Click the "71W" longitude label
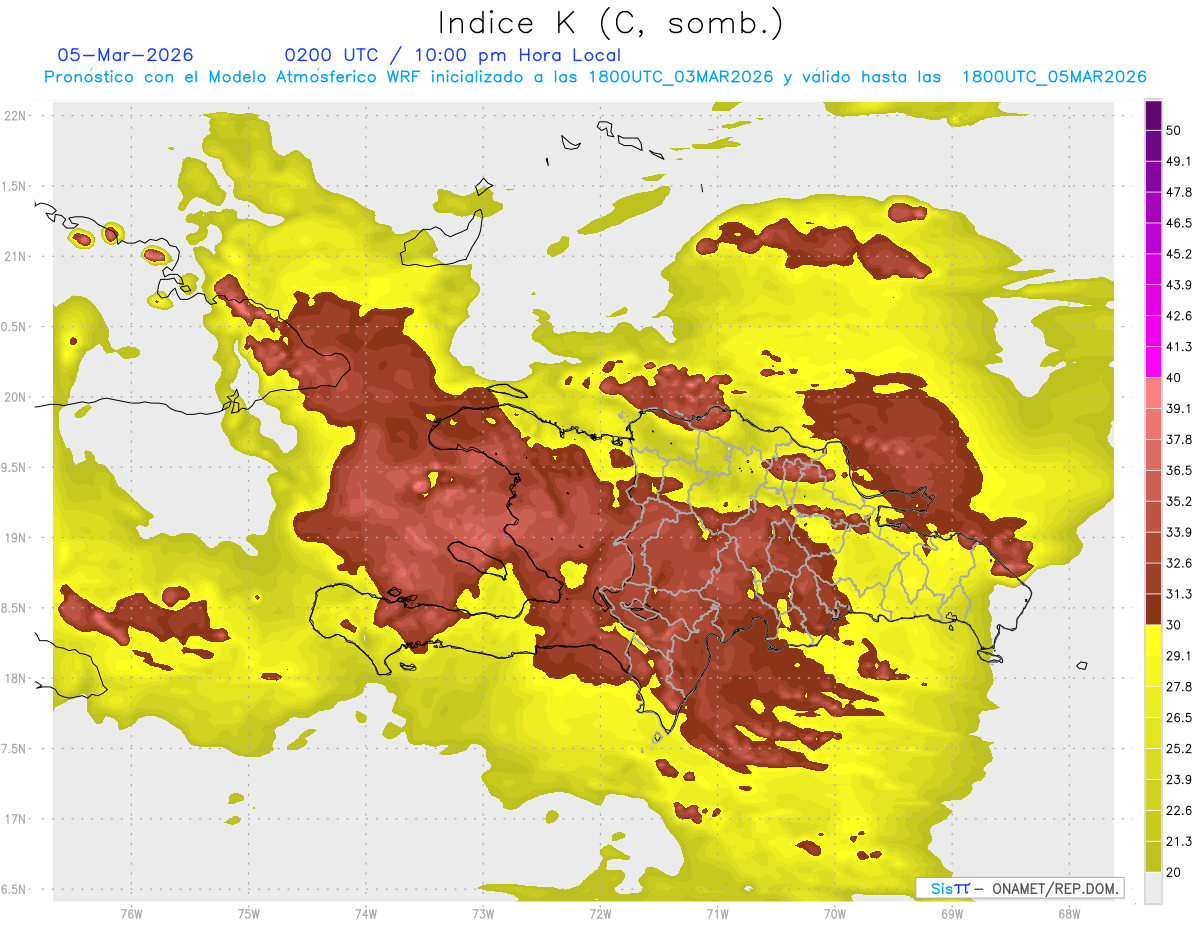 click(717, 913)
